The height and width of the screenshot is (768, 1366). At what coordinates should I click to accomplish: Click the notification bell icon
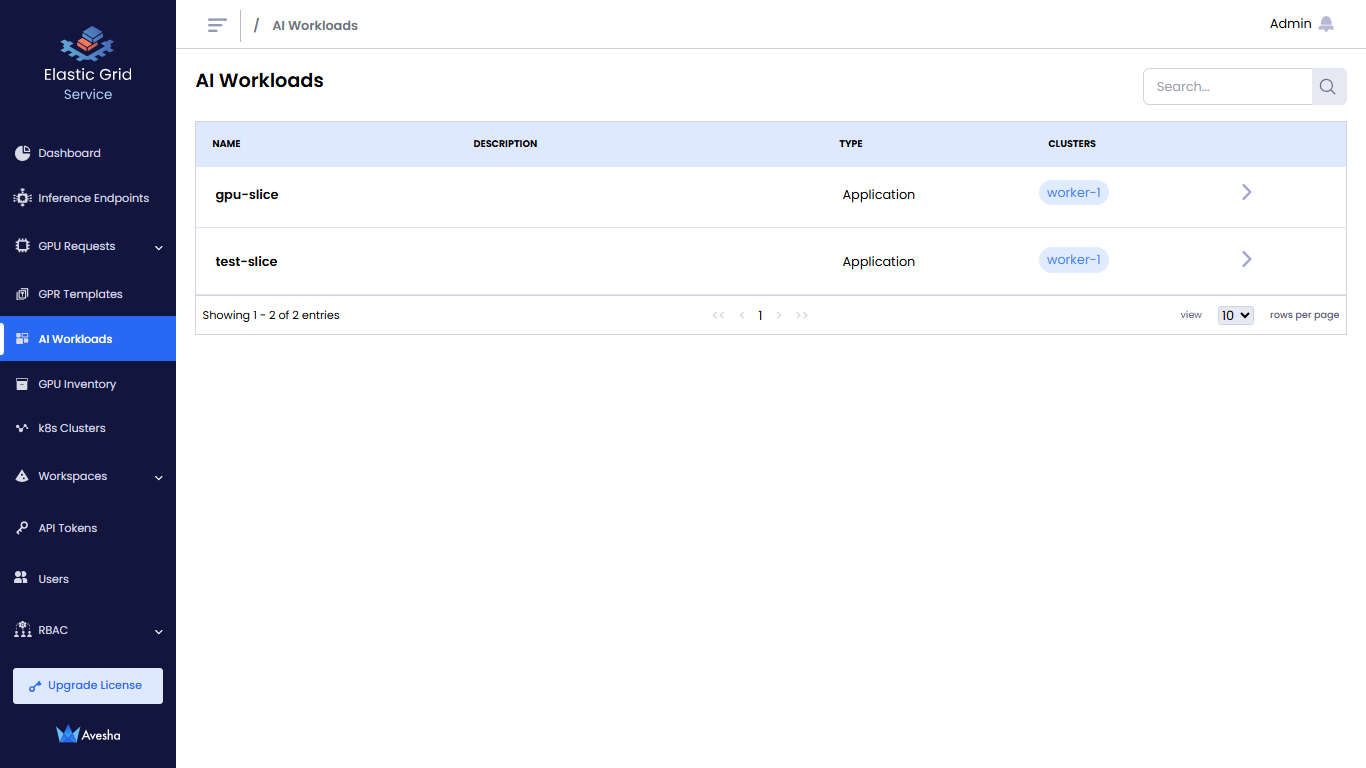tap(1326, 24)
